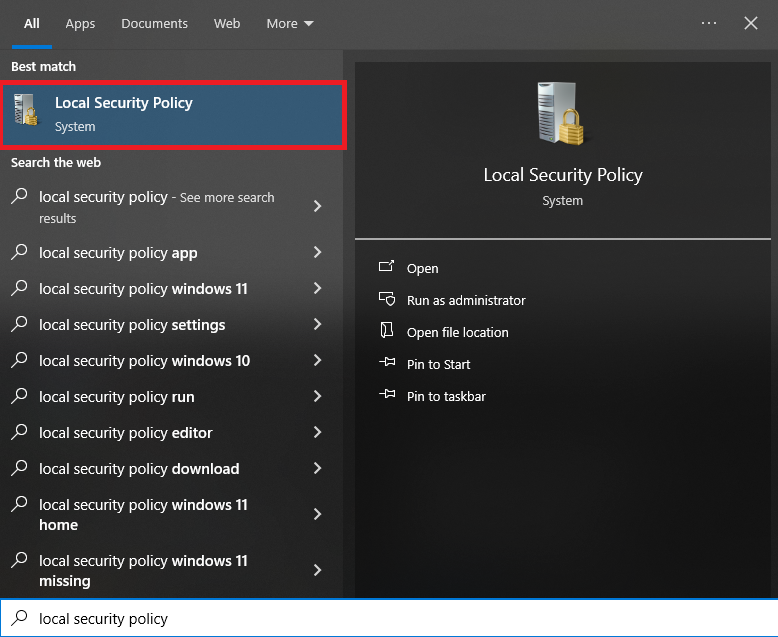Click the Pin to Start pin icon

(387, 362)
